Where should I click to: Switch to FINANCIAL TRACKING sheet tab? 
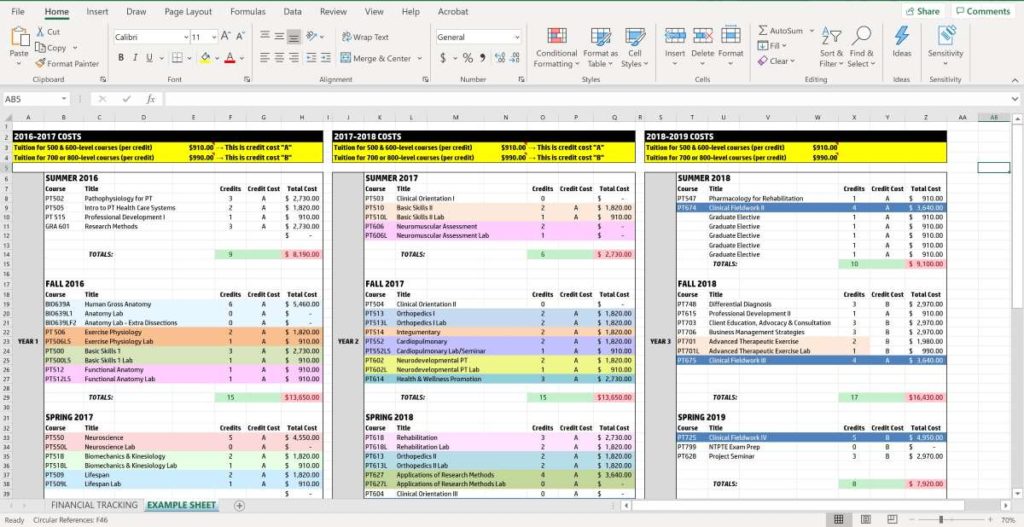tap(94, 505)
